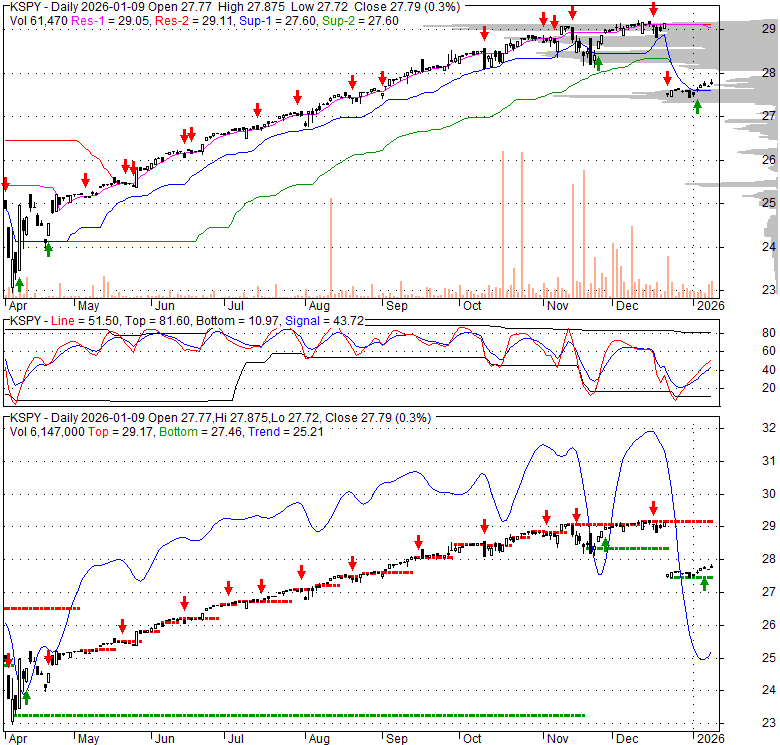Click the green up arrow in late December on top chart
This screenshot has width=780, height=745.
tap(697, 107)
